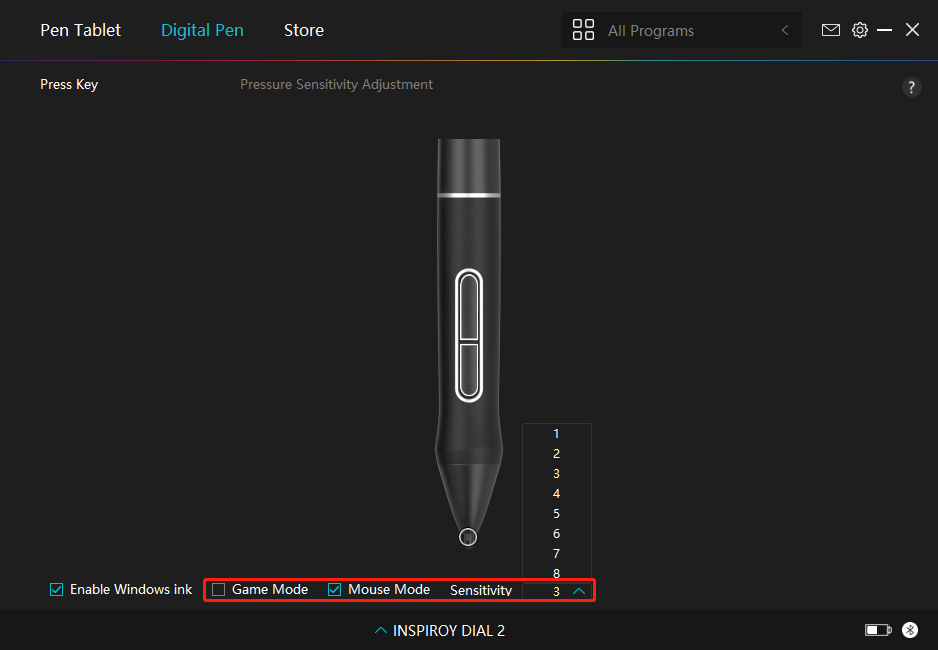Collapse the All Programs arrow chevron
The image size is (938, 650).
pyautogui.click(x=785, y=30)
